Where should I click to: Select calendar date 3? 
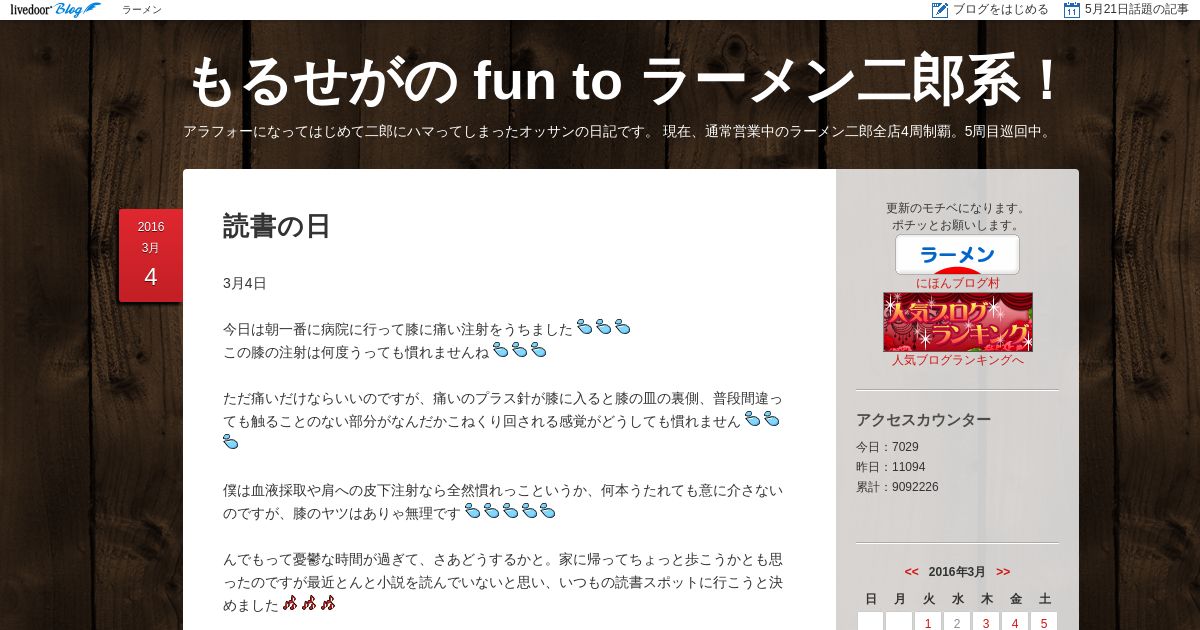click(986, 622)
